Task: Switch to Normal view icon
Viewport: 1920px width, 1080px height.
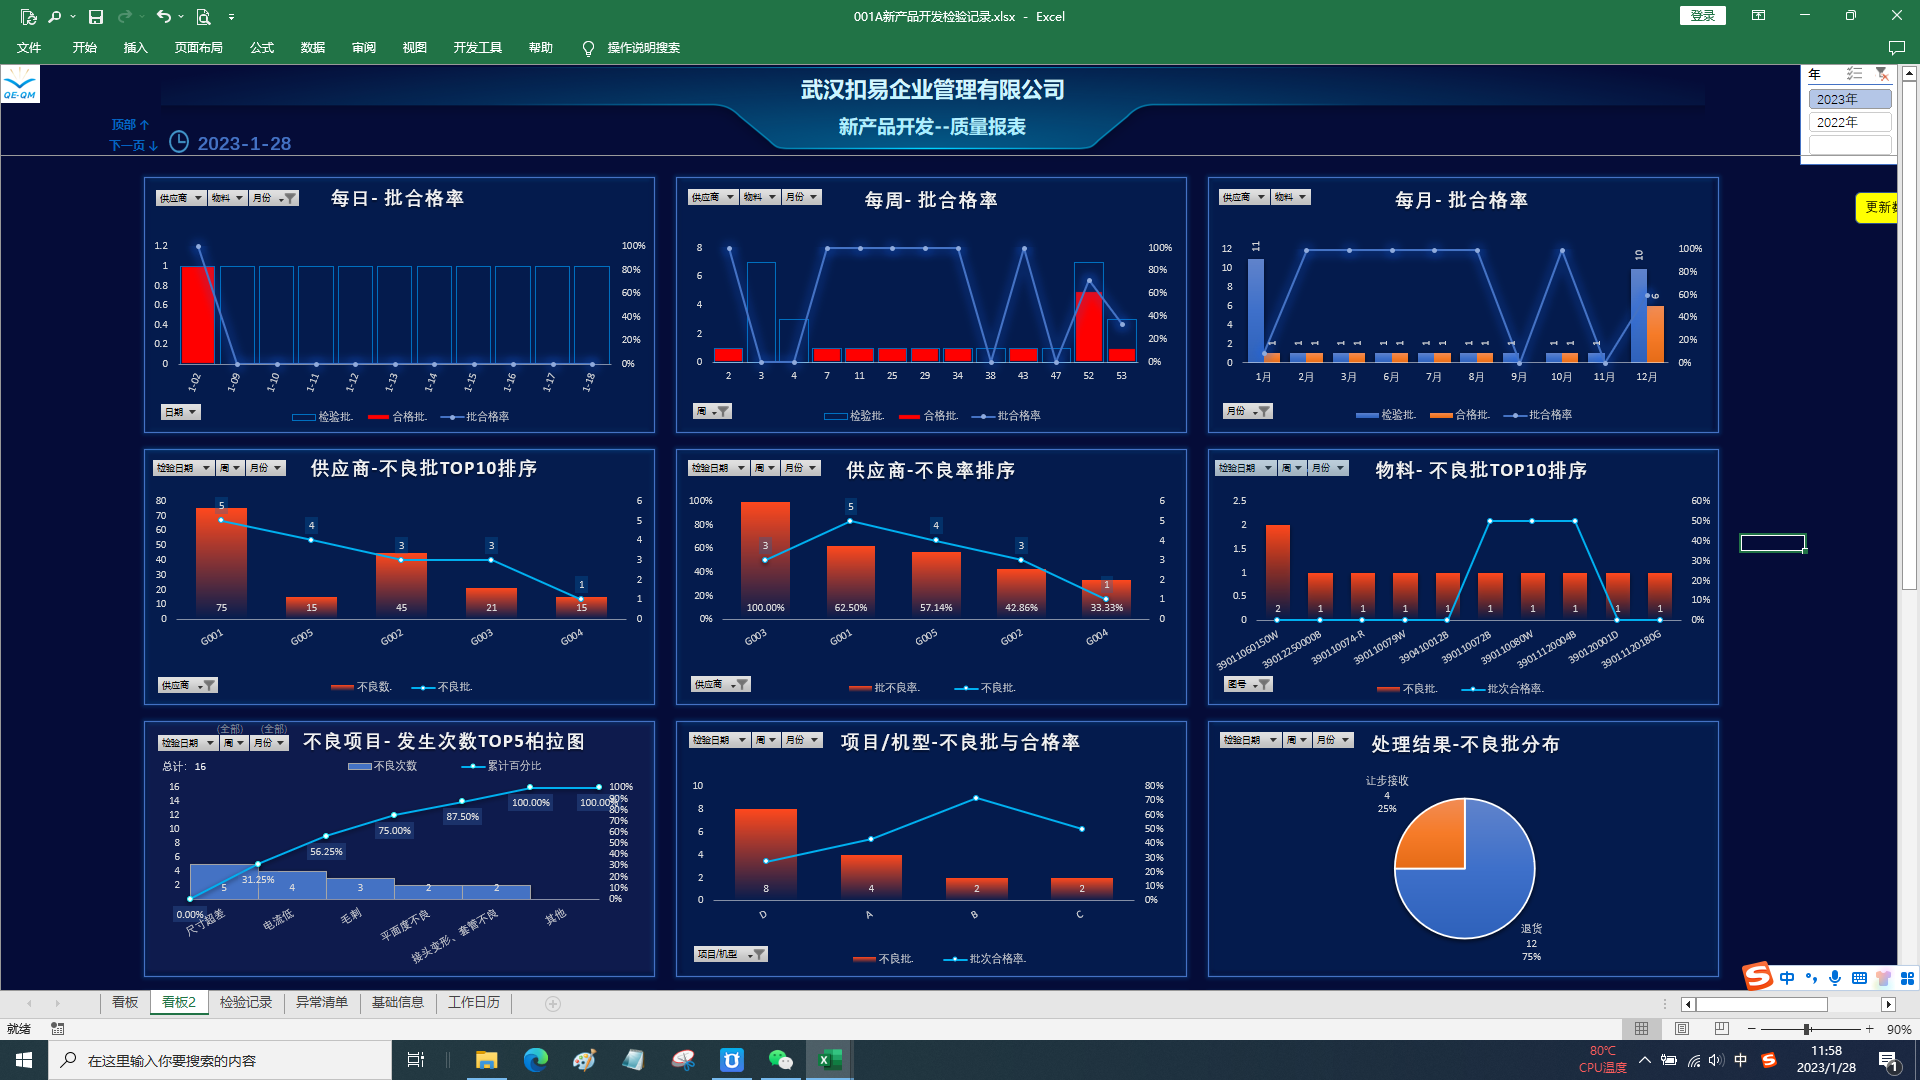Action: [x=1642, y=1029]
